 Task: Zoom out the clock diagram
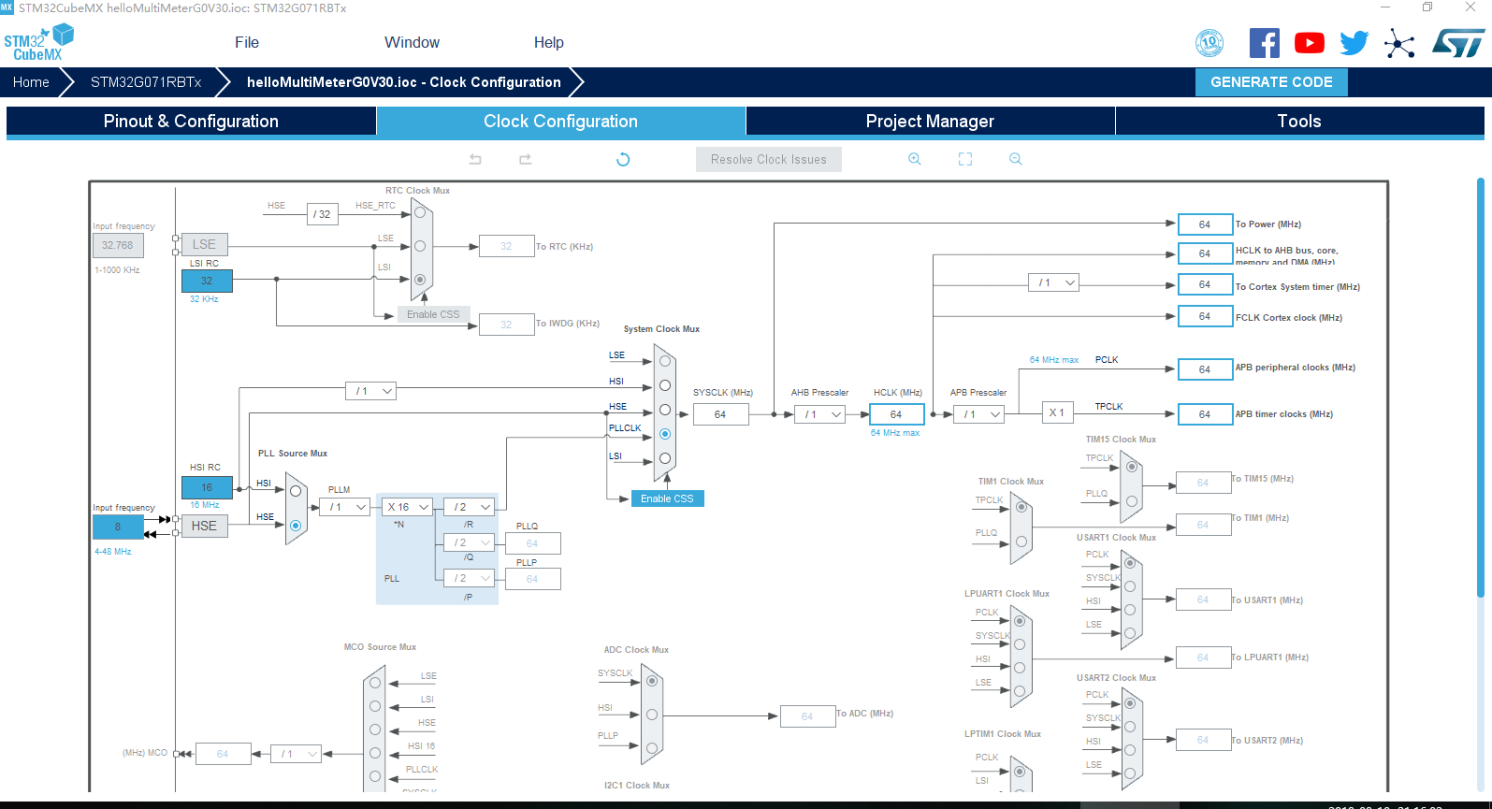pyautogui.click(x=1015, y=159)
